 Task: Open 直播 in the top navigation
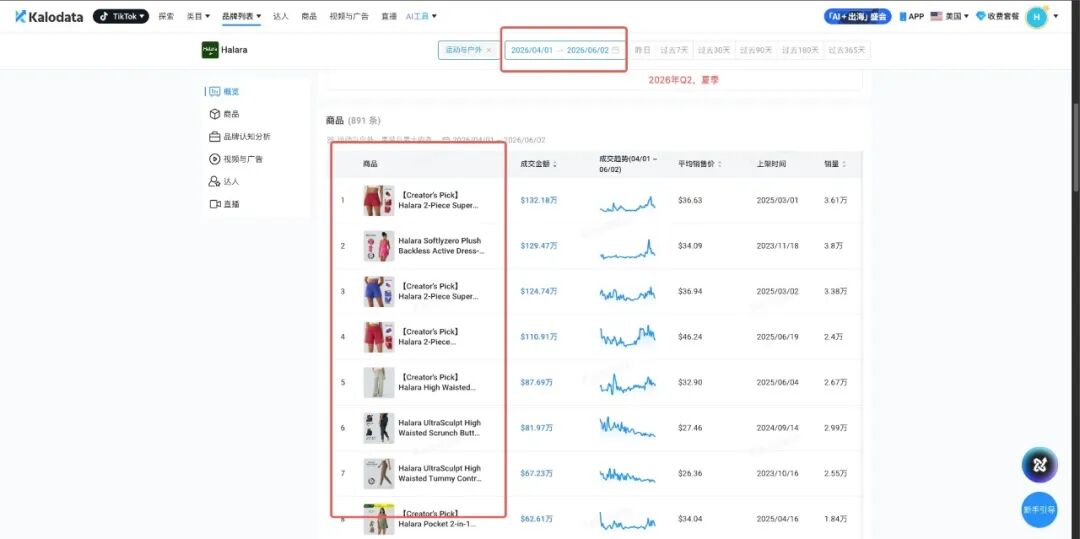[389, 16]
